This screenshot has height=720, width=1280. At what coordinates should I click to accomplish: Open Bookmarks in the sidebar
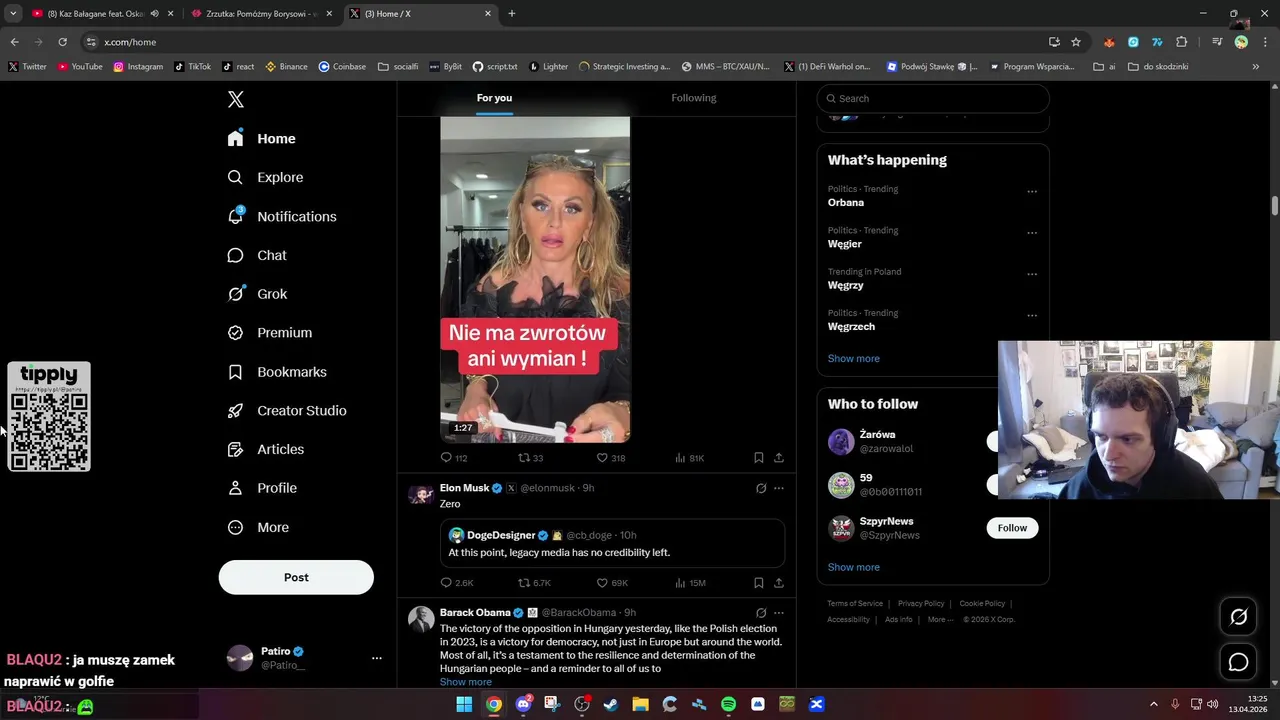point(277,372)
